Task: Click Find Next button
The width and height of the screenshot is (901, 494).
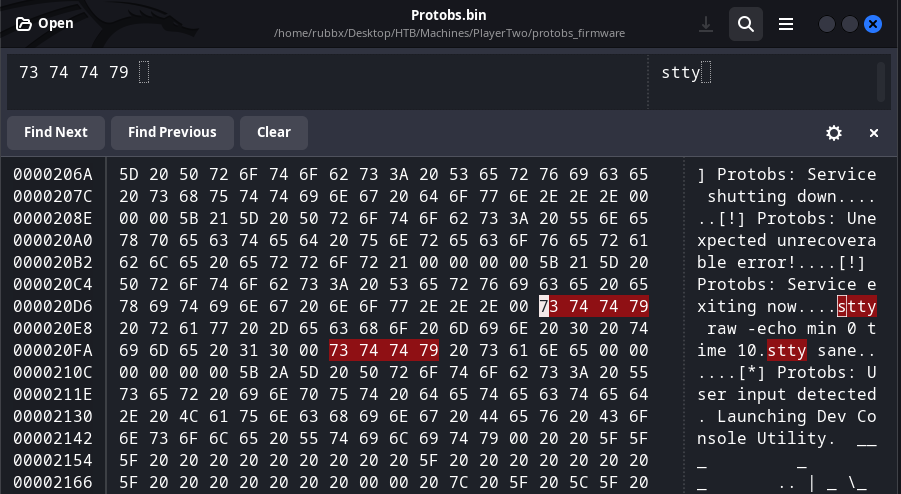Action: click(x=56, y=132)
